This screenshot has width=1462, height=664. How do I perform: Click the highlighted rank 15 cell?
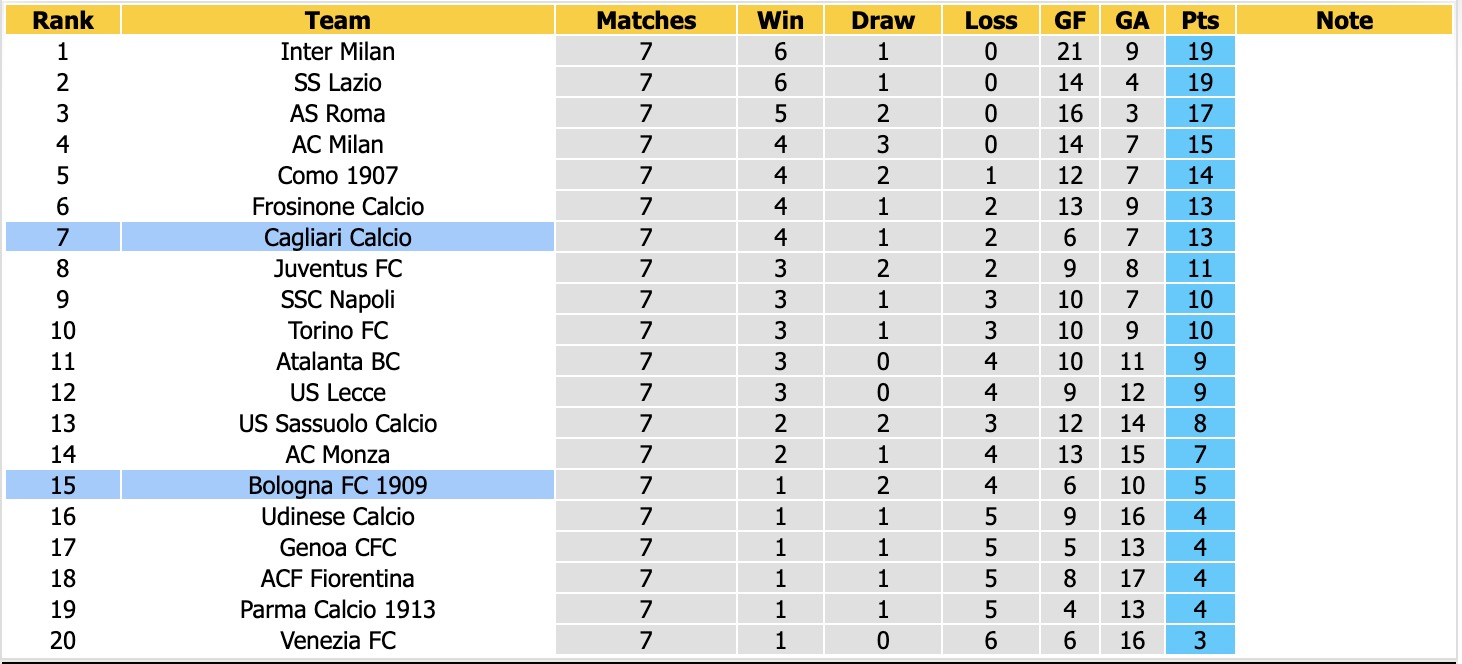coord(63,485)
